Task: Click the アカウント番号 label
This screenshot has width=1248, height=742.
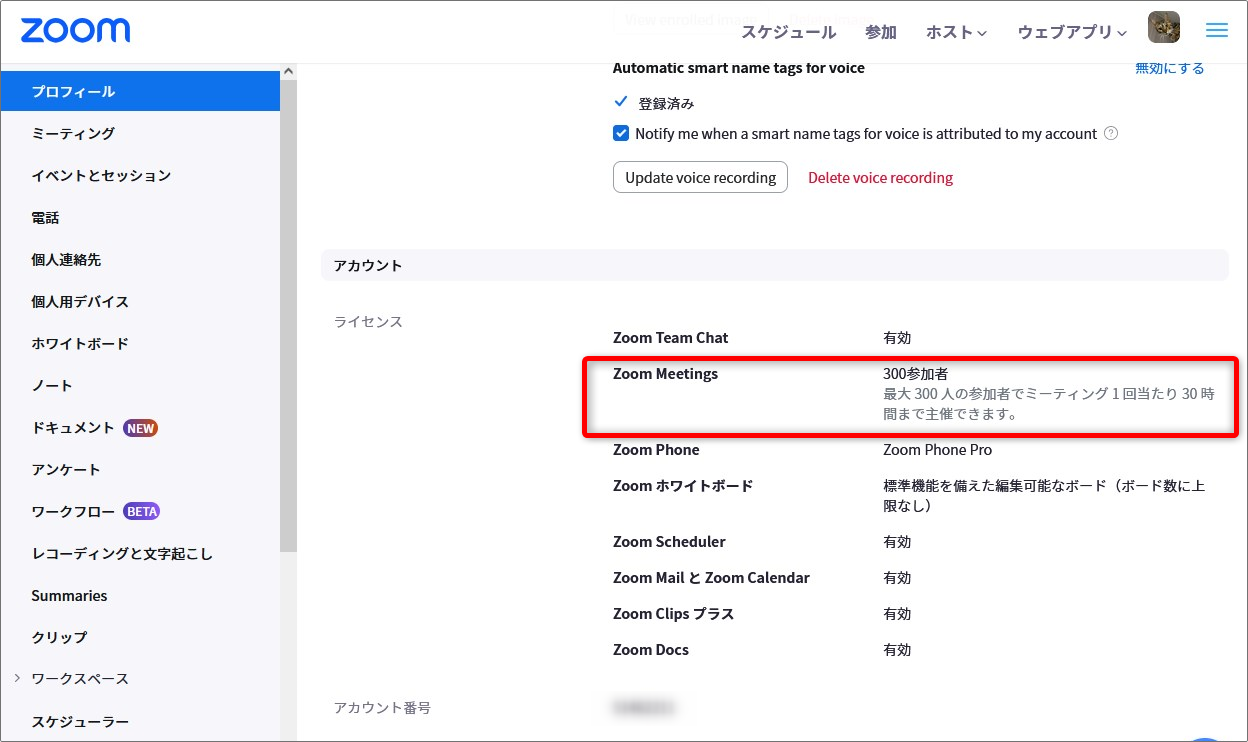Action: [x=382, y=707]
